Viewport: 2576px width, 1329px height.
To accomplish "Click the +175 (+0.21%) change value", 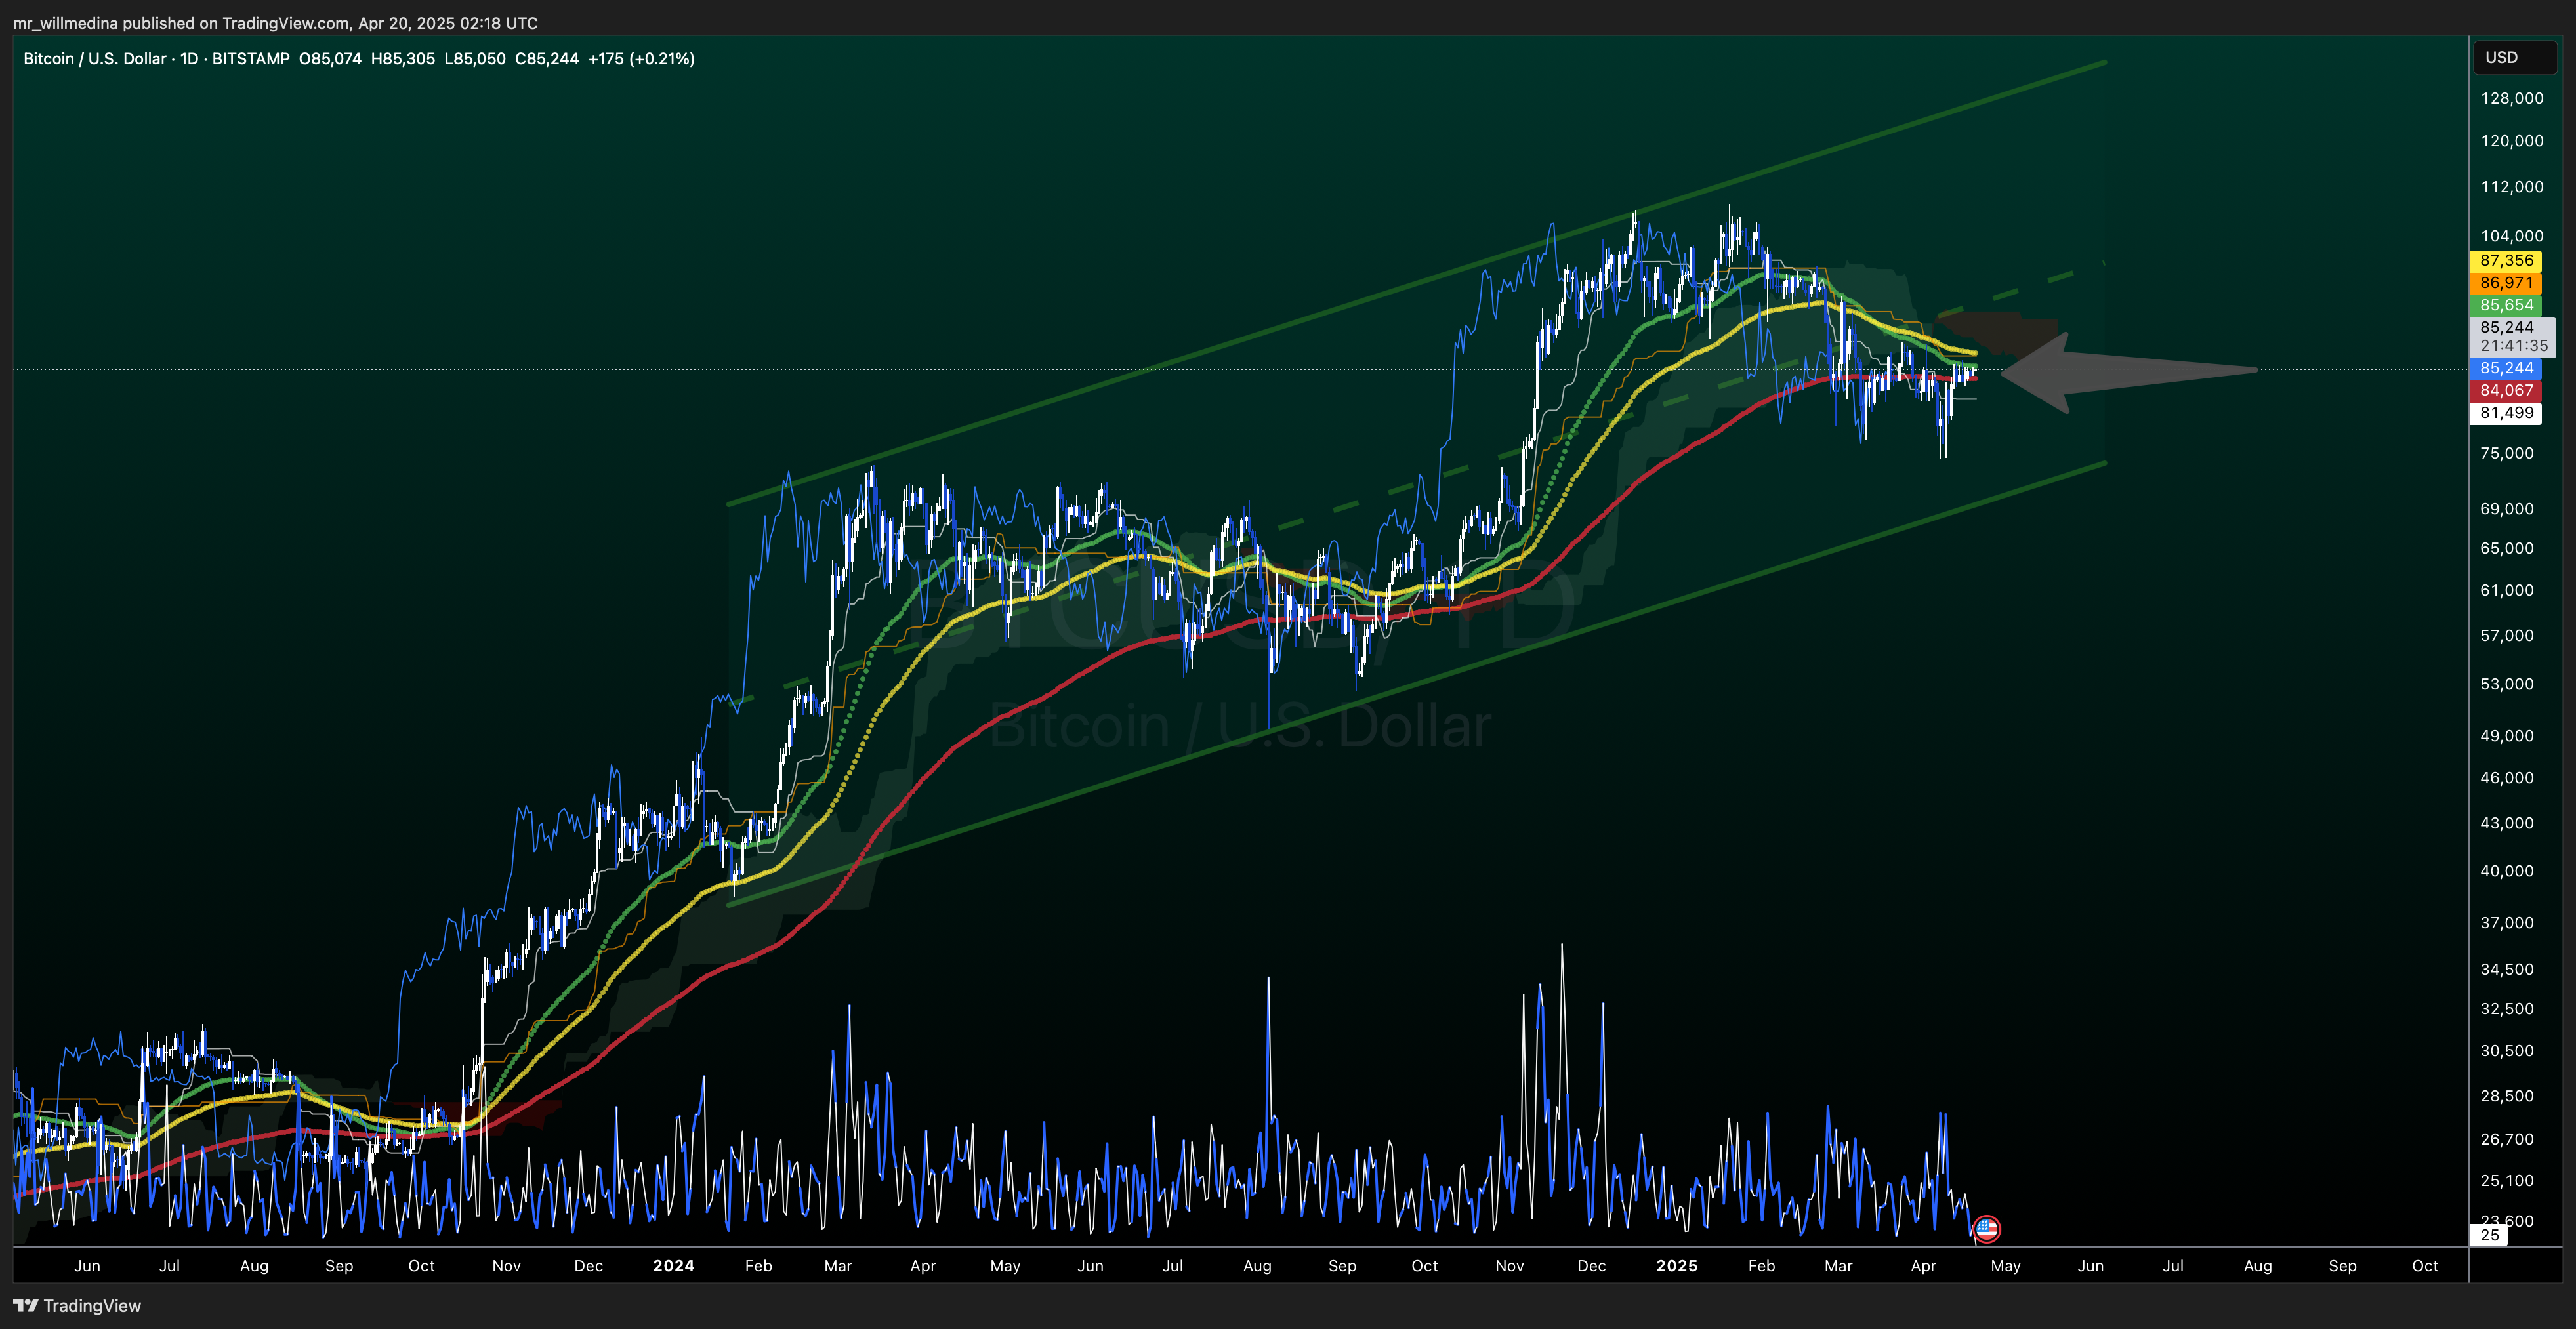I will coord(641,59).
